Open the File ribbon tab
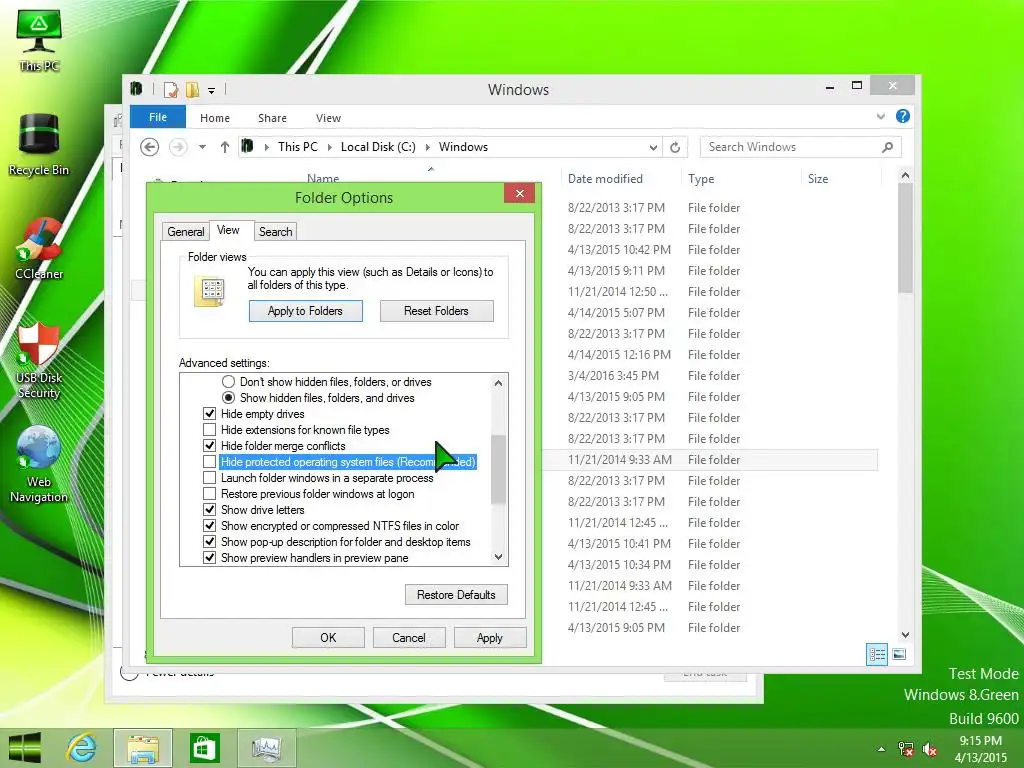Viewport: 1024px width, 768px height. pos(158,117)
